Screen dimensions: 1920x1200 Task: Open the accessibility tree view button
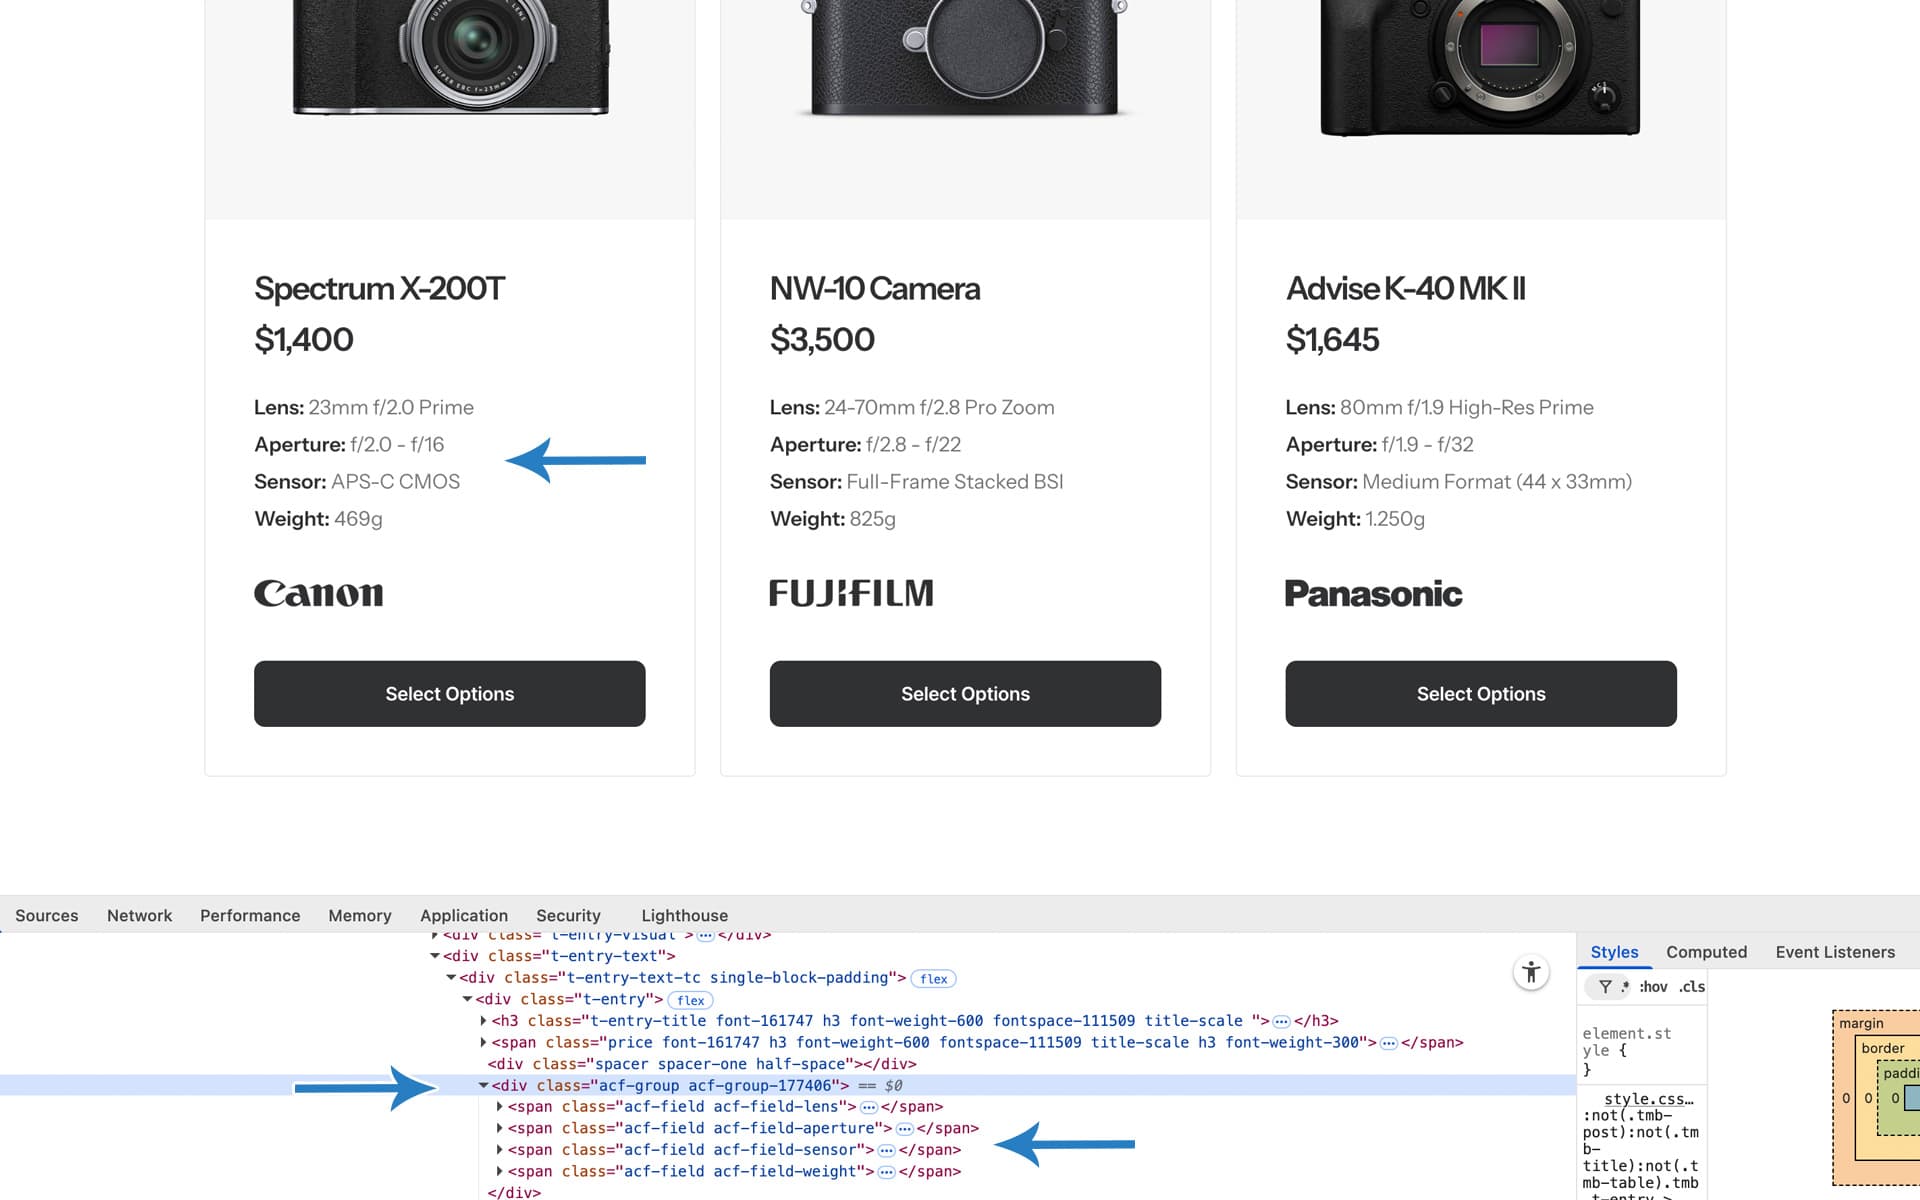(1531, 972)
